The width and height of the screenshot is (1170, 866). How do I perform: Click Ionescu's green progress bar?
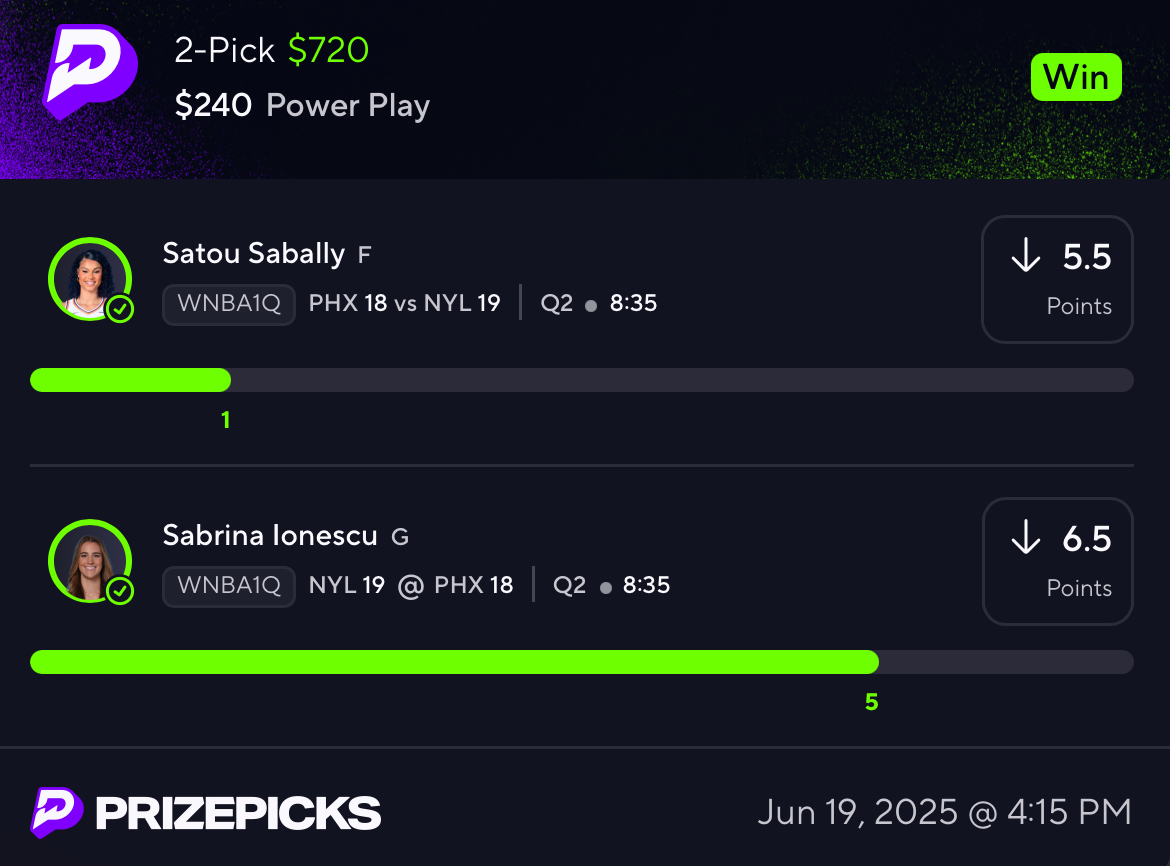tap(454, 662)
